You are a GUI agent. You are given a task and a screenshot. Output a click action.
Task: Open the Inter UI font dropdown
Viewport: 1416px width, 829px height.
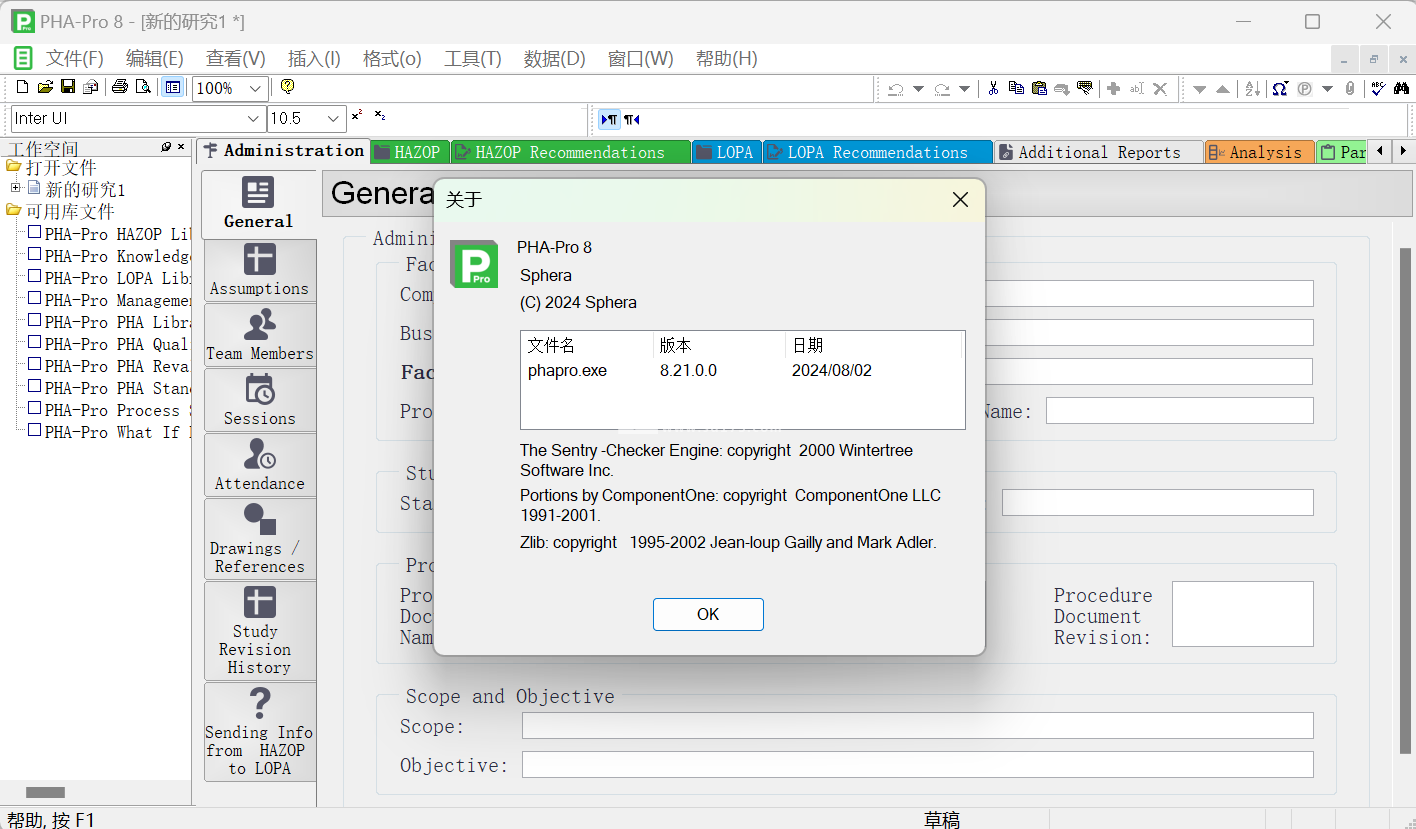[x=254, y=119]
